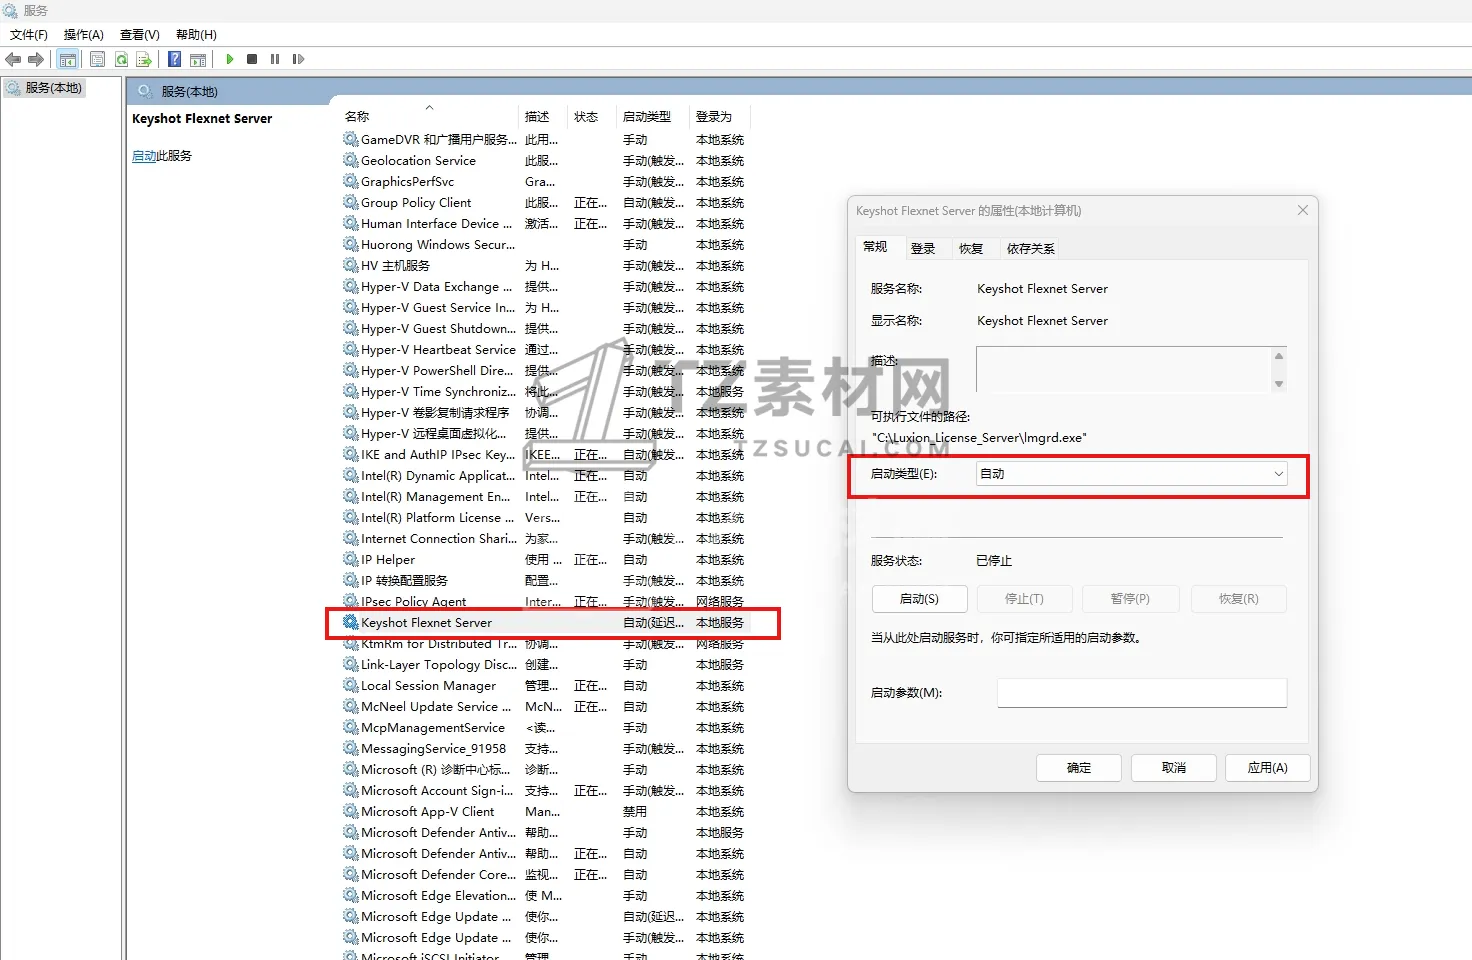
Task: Open the blue Help question-mark icon
Action: [174, 60]
